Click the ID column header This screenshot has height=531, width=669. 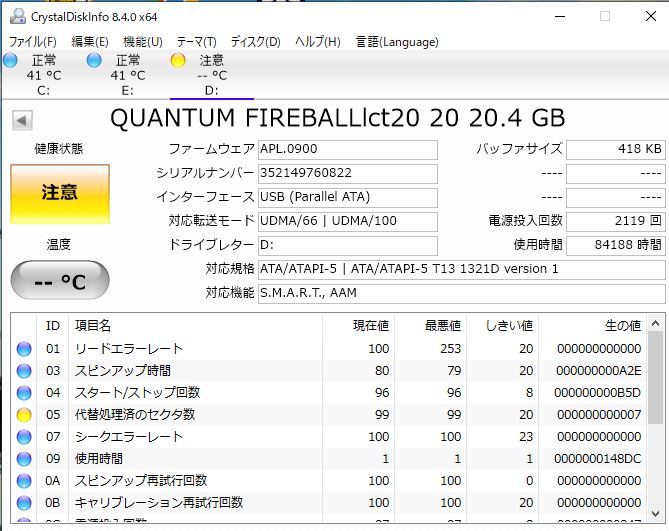coord(52,326)
